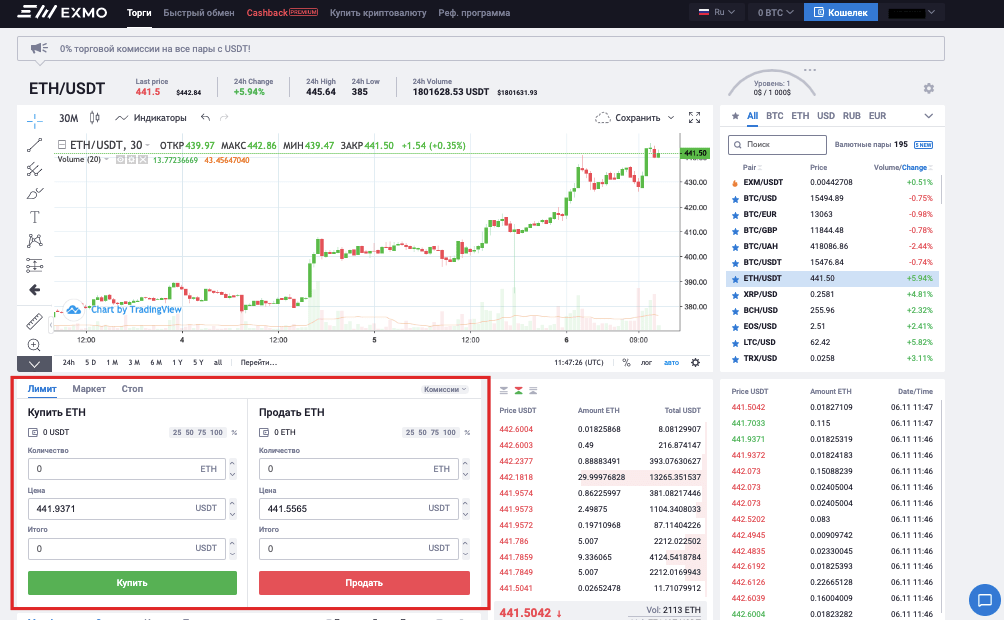
Task: Open candlestick chart style selector
Action: point(95,118)
